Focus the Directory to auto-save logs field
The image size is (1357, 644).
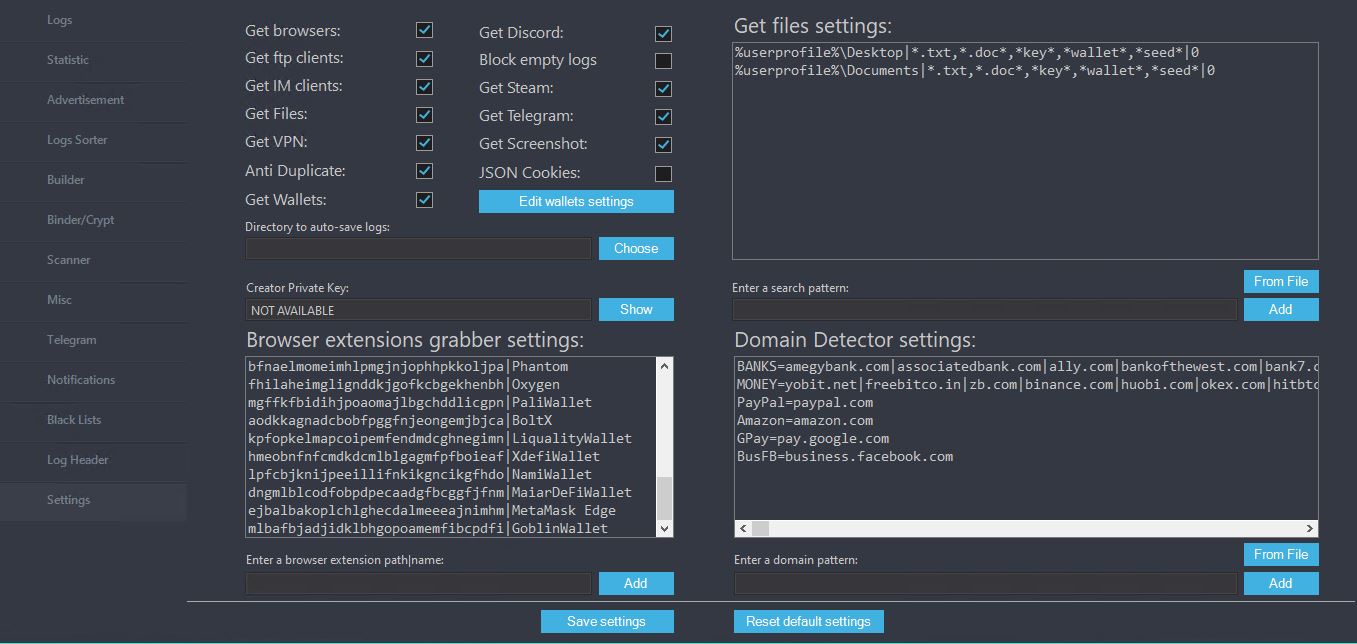click(x=418, y=248)
